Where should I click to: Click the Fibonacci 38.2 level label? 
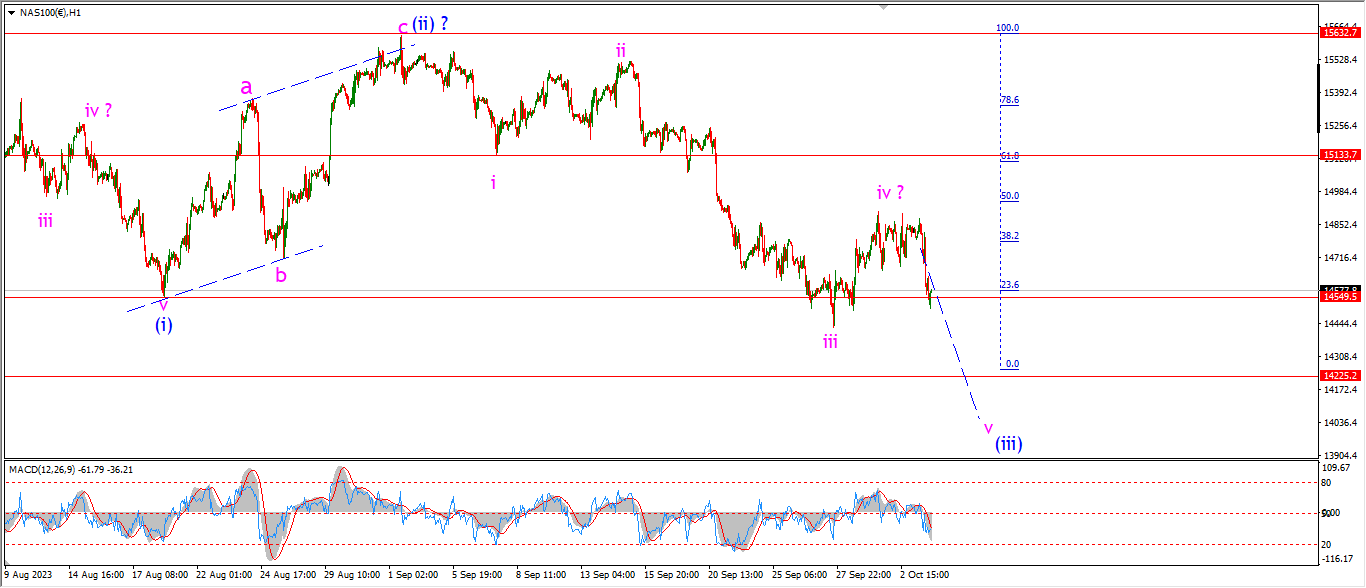tap(1010, 236)
